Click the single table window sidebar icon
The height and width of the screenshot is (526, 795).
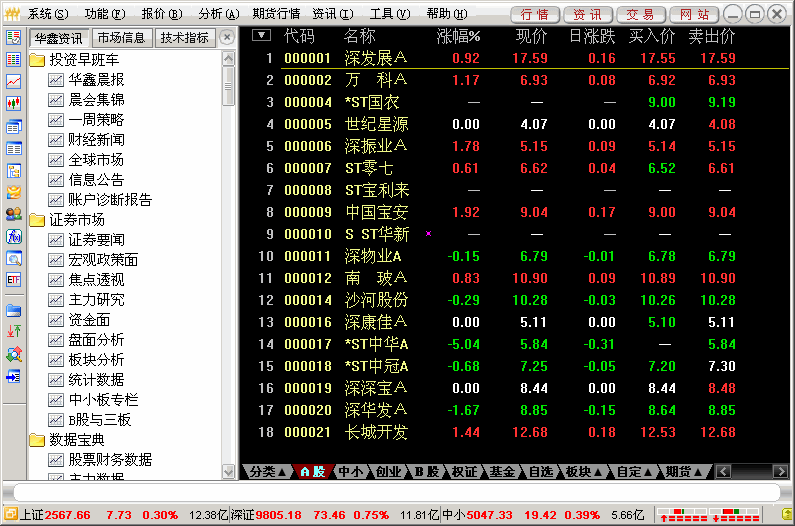coord(14,149)
